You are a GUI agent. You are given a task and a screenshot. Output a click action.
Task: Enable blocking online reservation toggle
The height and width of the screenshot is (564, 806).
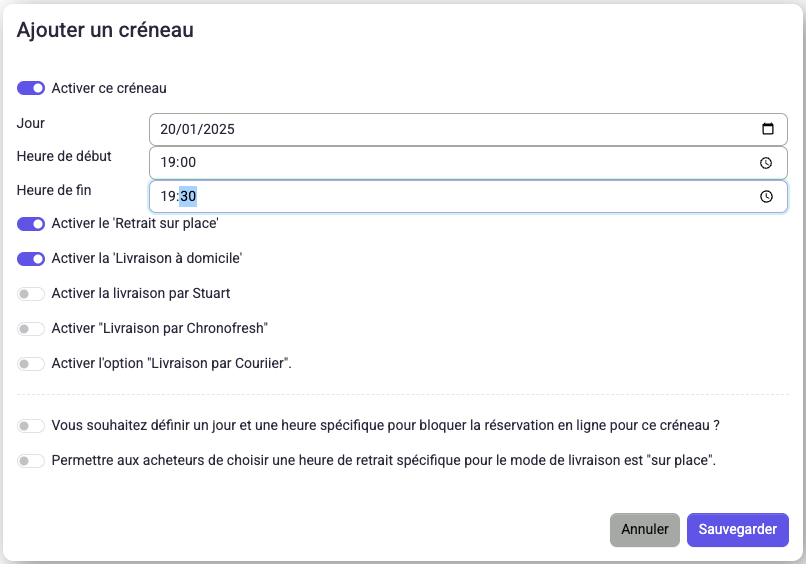31,426
